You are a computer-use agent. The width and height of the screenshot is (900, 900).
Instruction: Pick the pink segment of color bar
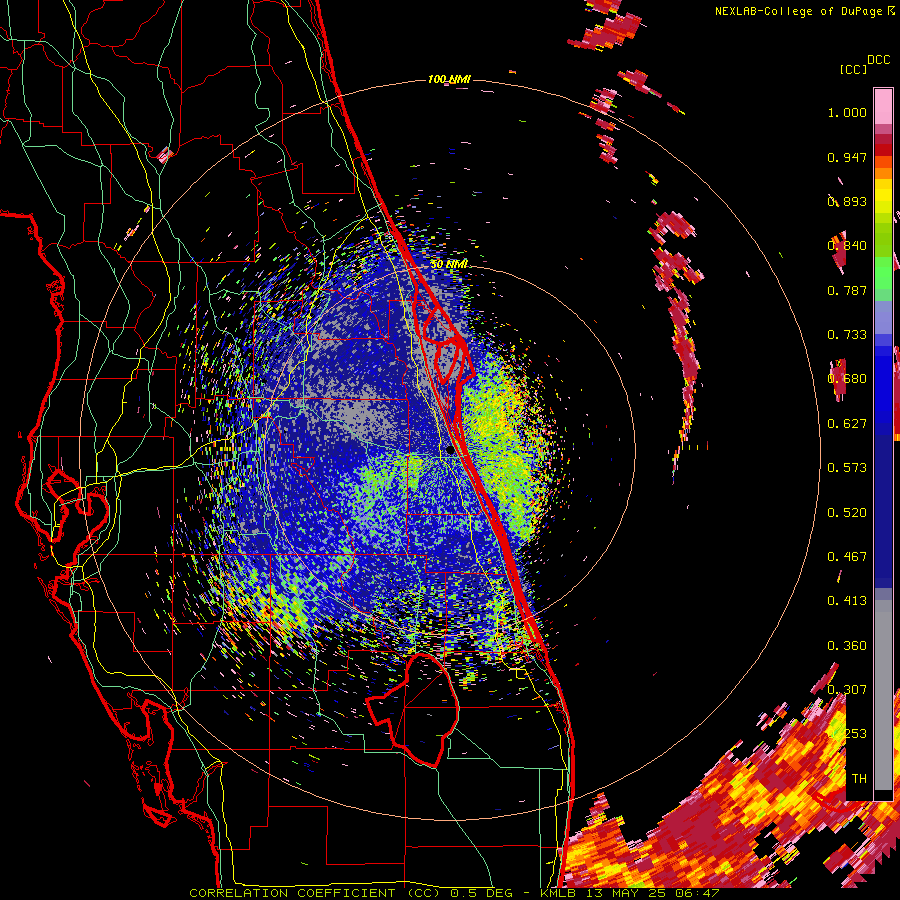click(883, 107)
